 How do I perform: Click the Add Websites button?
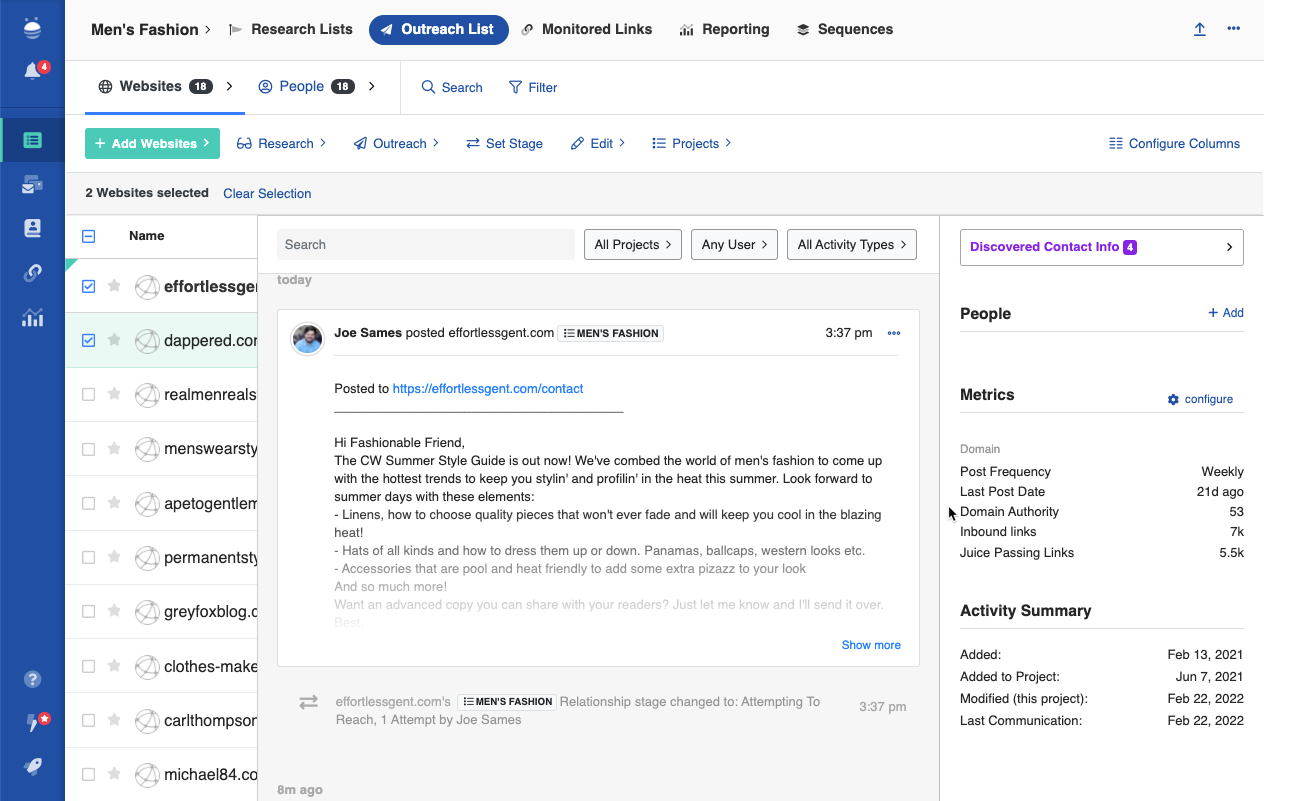[x=152, y=144]
